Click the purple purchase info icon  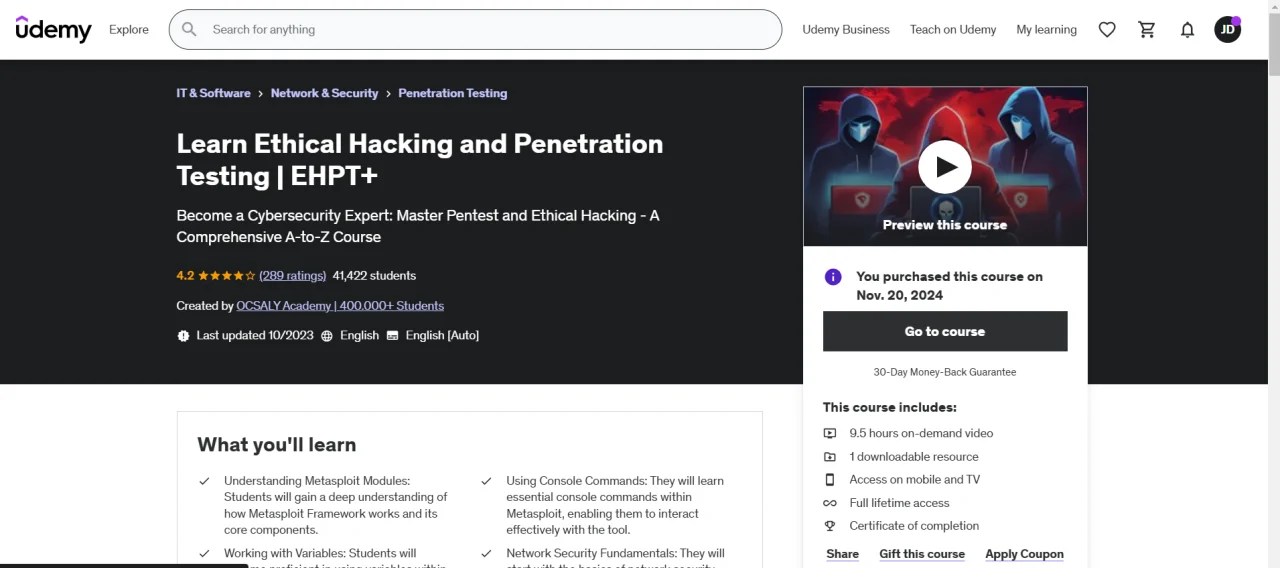[x=833, y=277]
